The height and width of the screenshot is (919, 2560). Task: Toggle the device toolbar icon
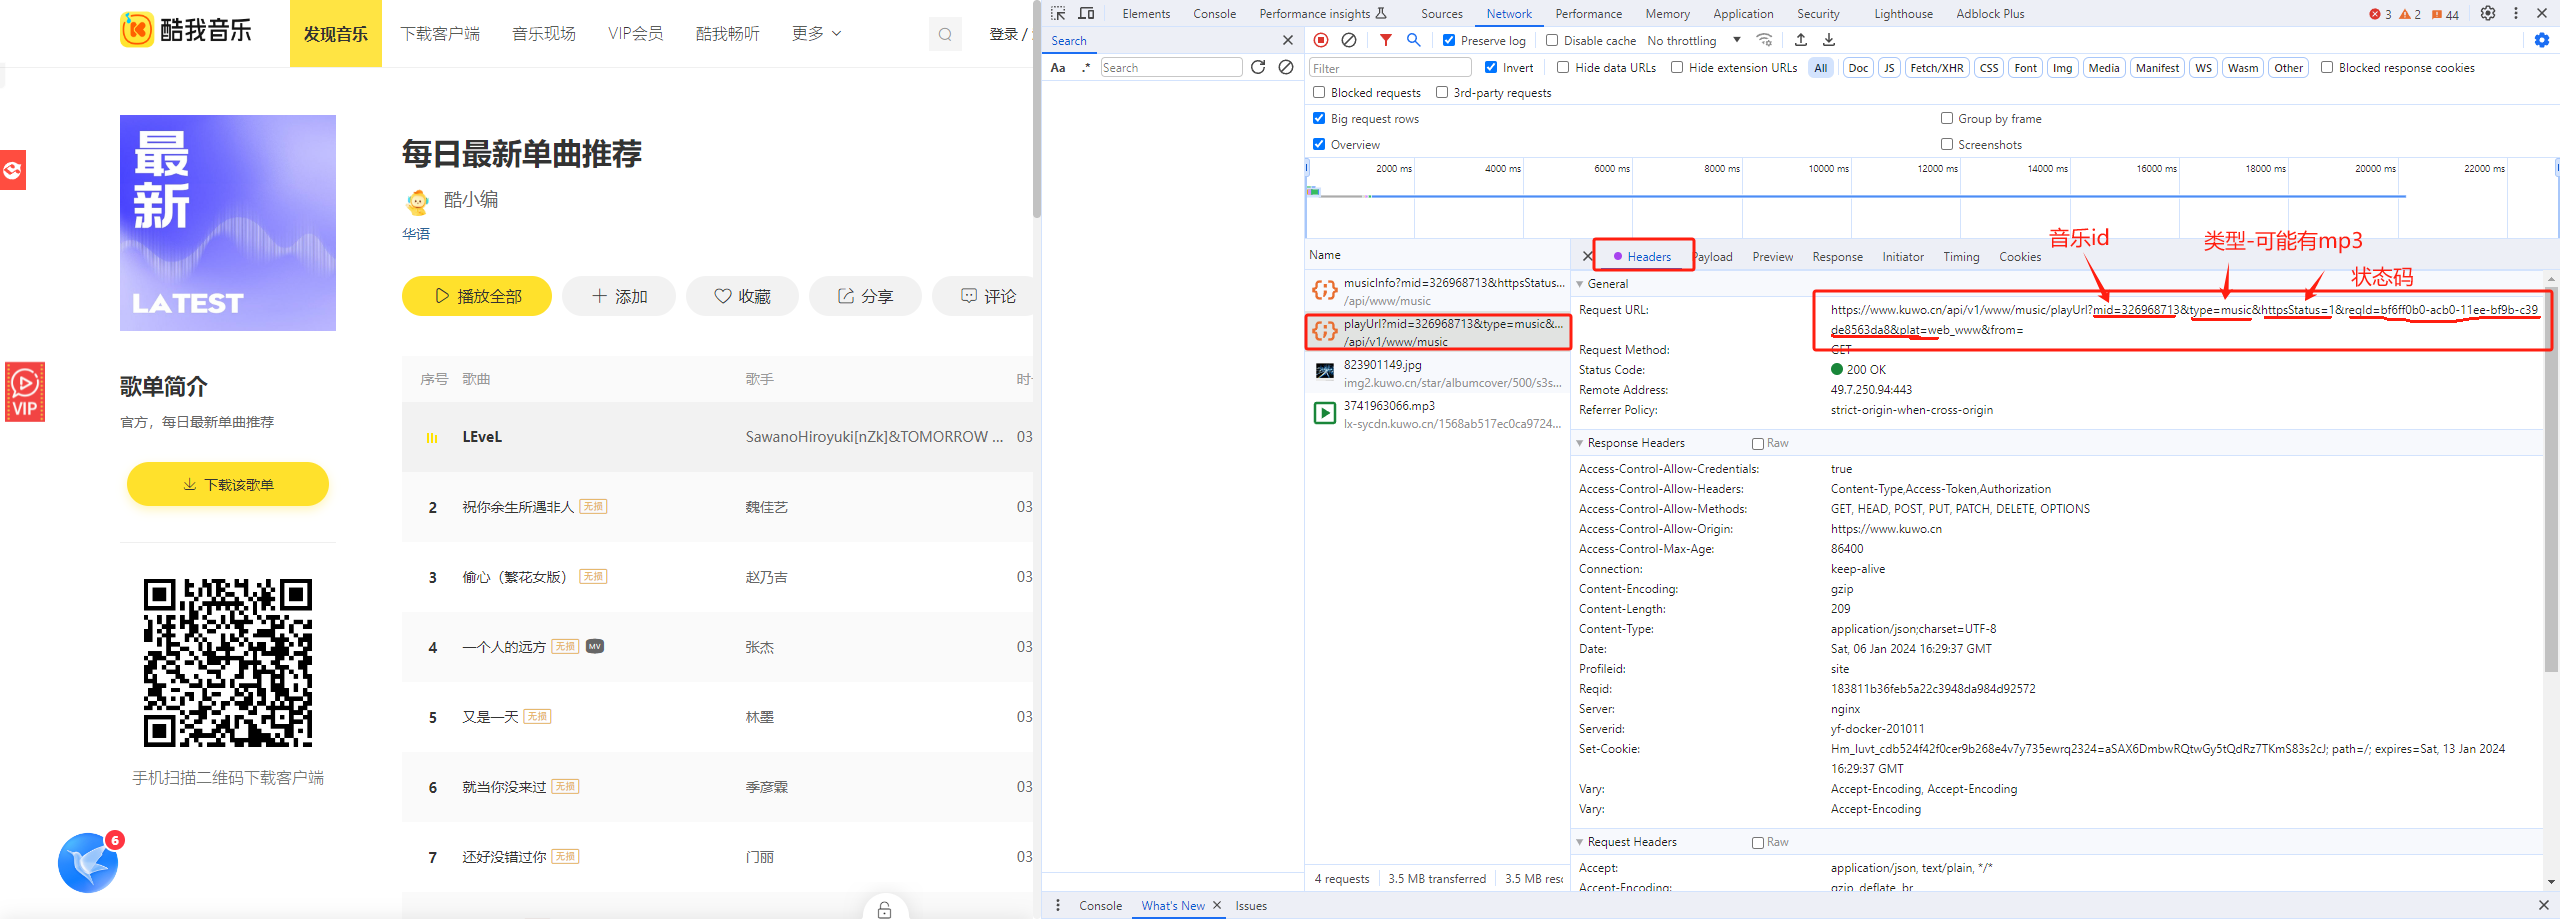pyautogui.click(x=1086, y=13)
